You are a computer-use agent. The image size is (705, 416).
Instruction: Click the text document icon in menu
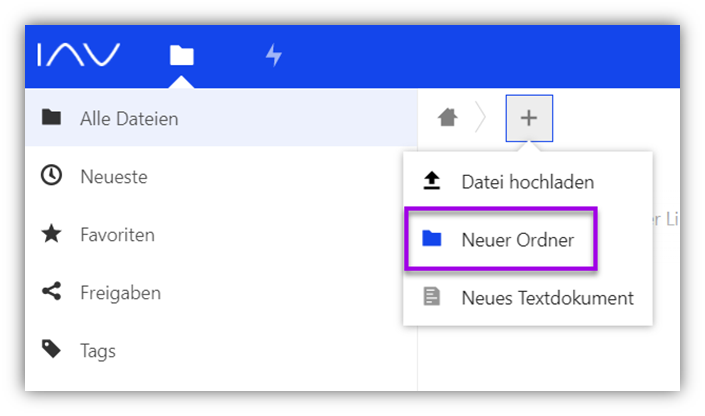click(432, 297)
